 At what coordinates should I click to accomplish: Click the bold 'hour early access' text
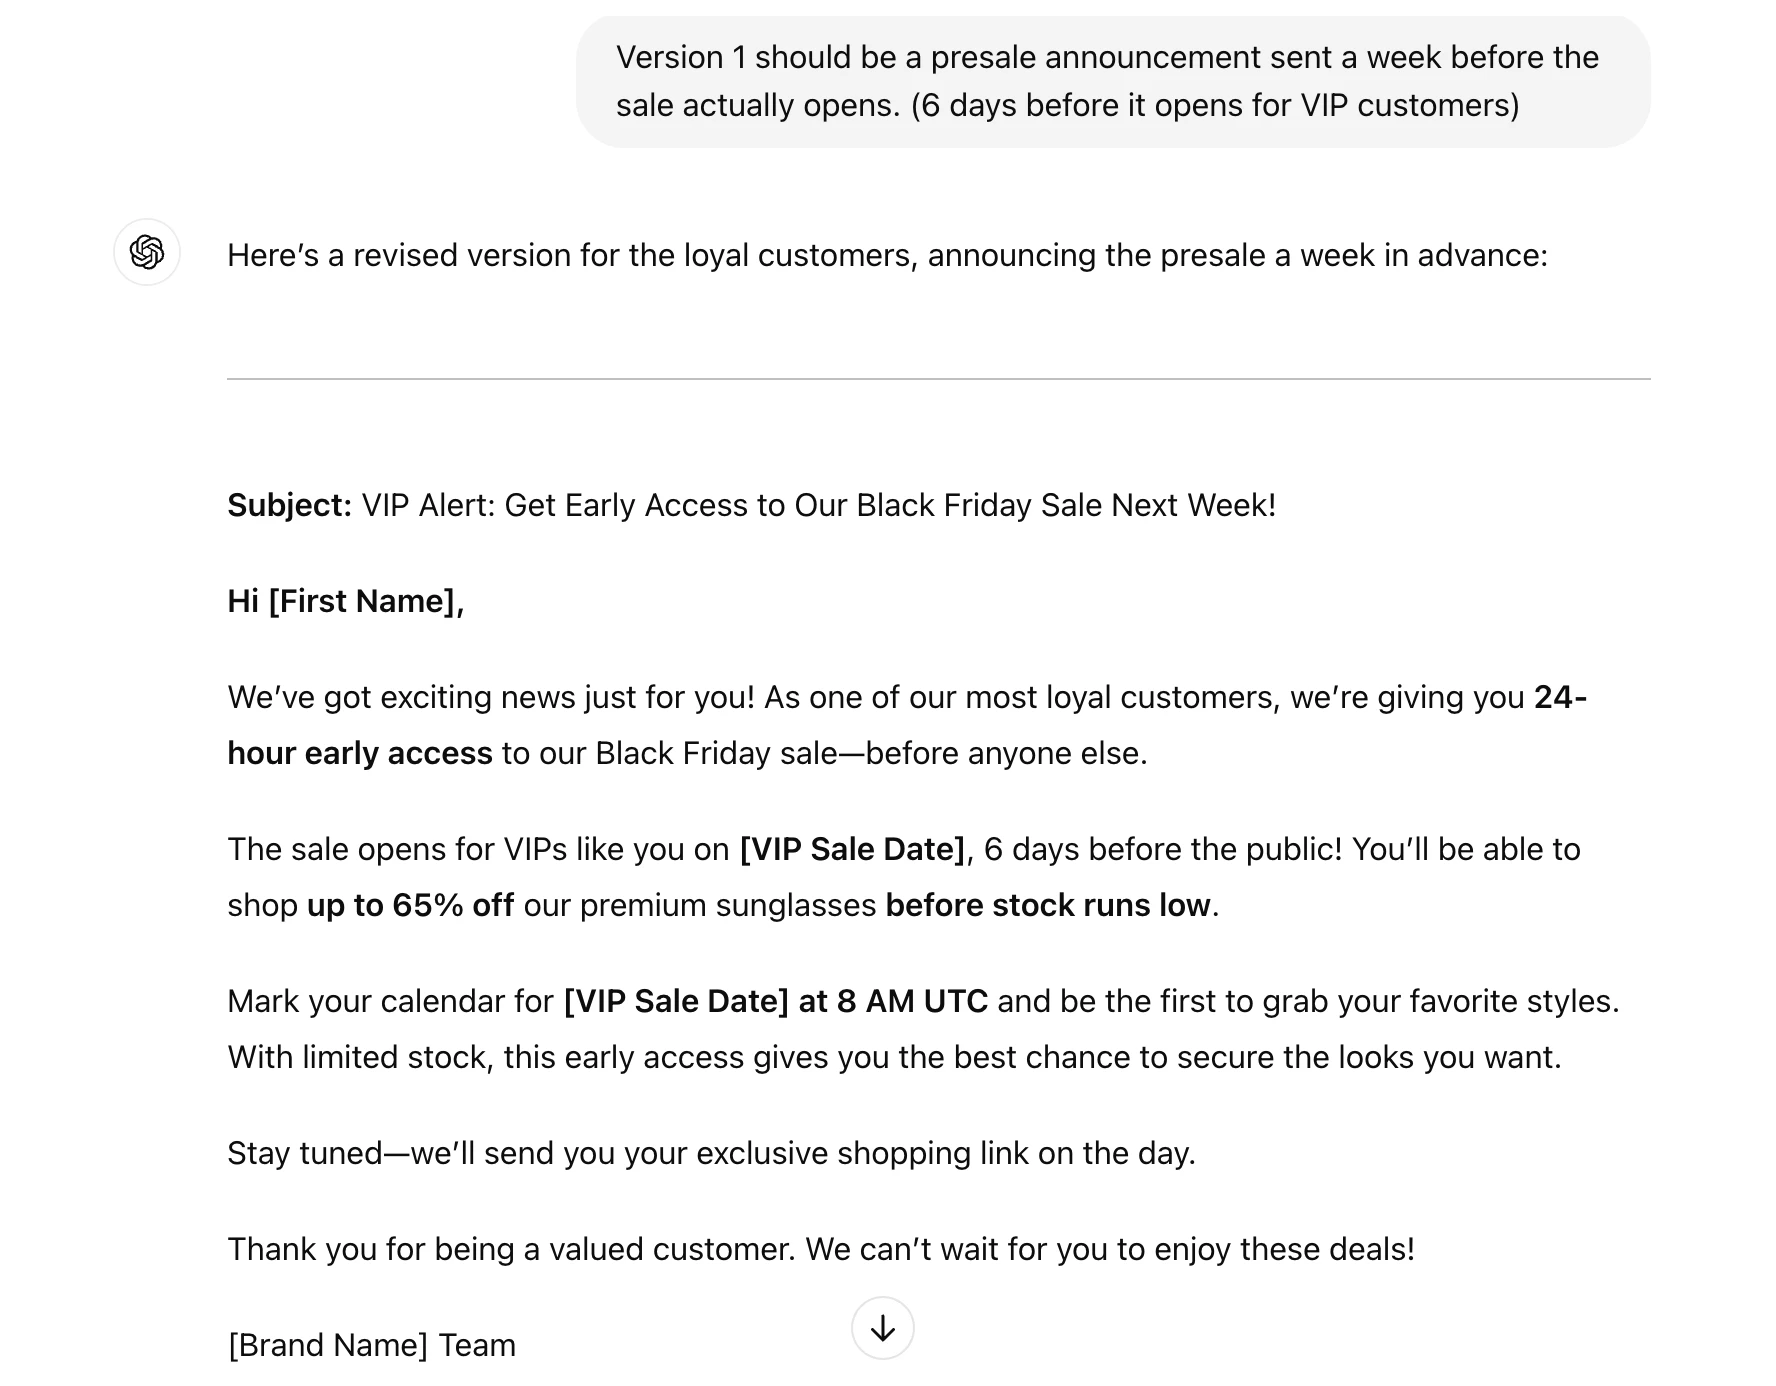tap(359, 753)
